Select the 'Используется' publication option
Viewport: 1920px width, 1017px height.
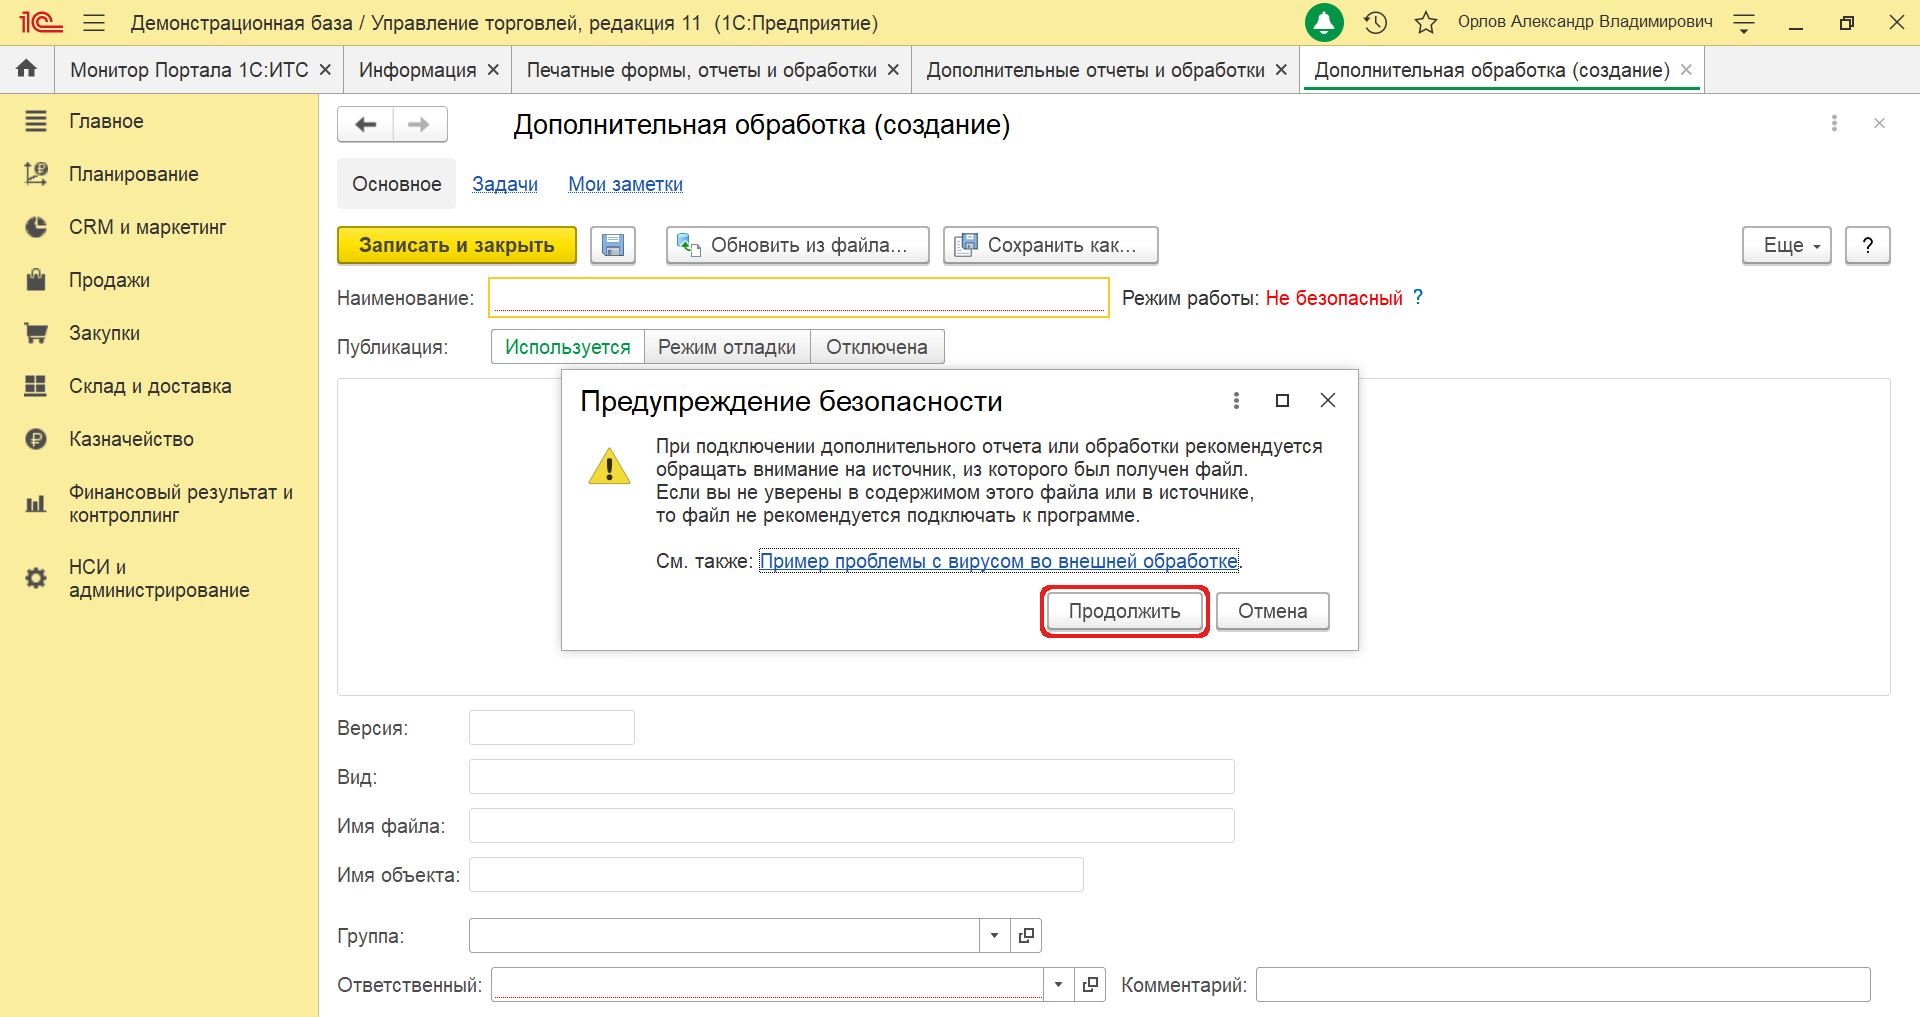click(x=567, y=347)
